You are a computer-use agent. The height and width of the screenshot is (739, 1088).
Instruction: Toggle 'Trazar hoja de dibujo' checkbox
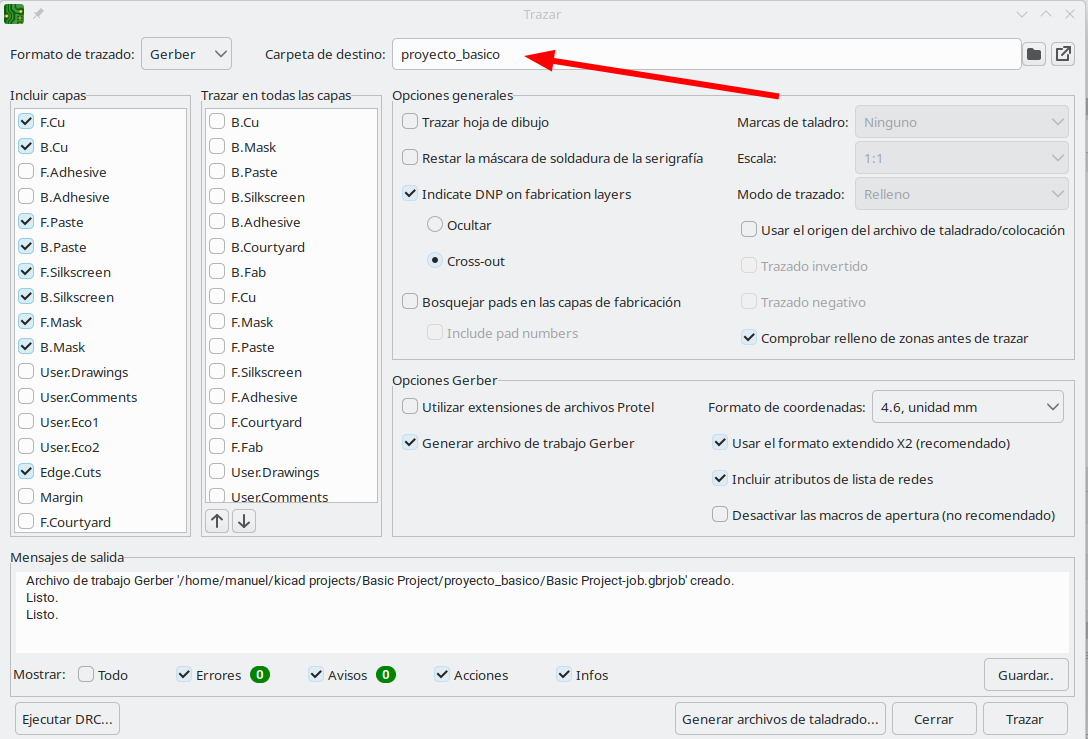[x=410, y=122]
